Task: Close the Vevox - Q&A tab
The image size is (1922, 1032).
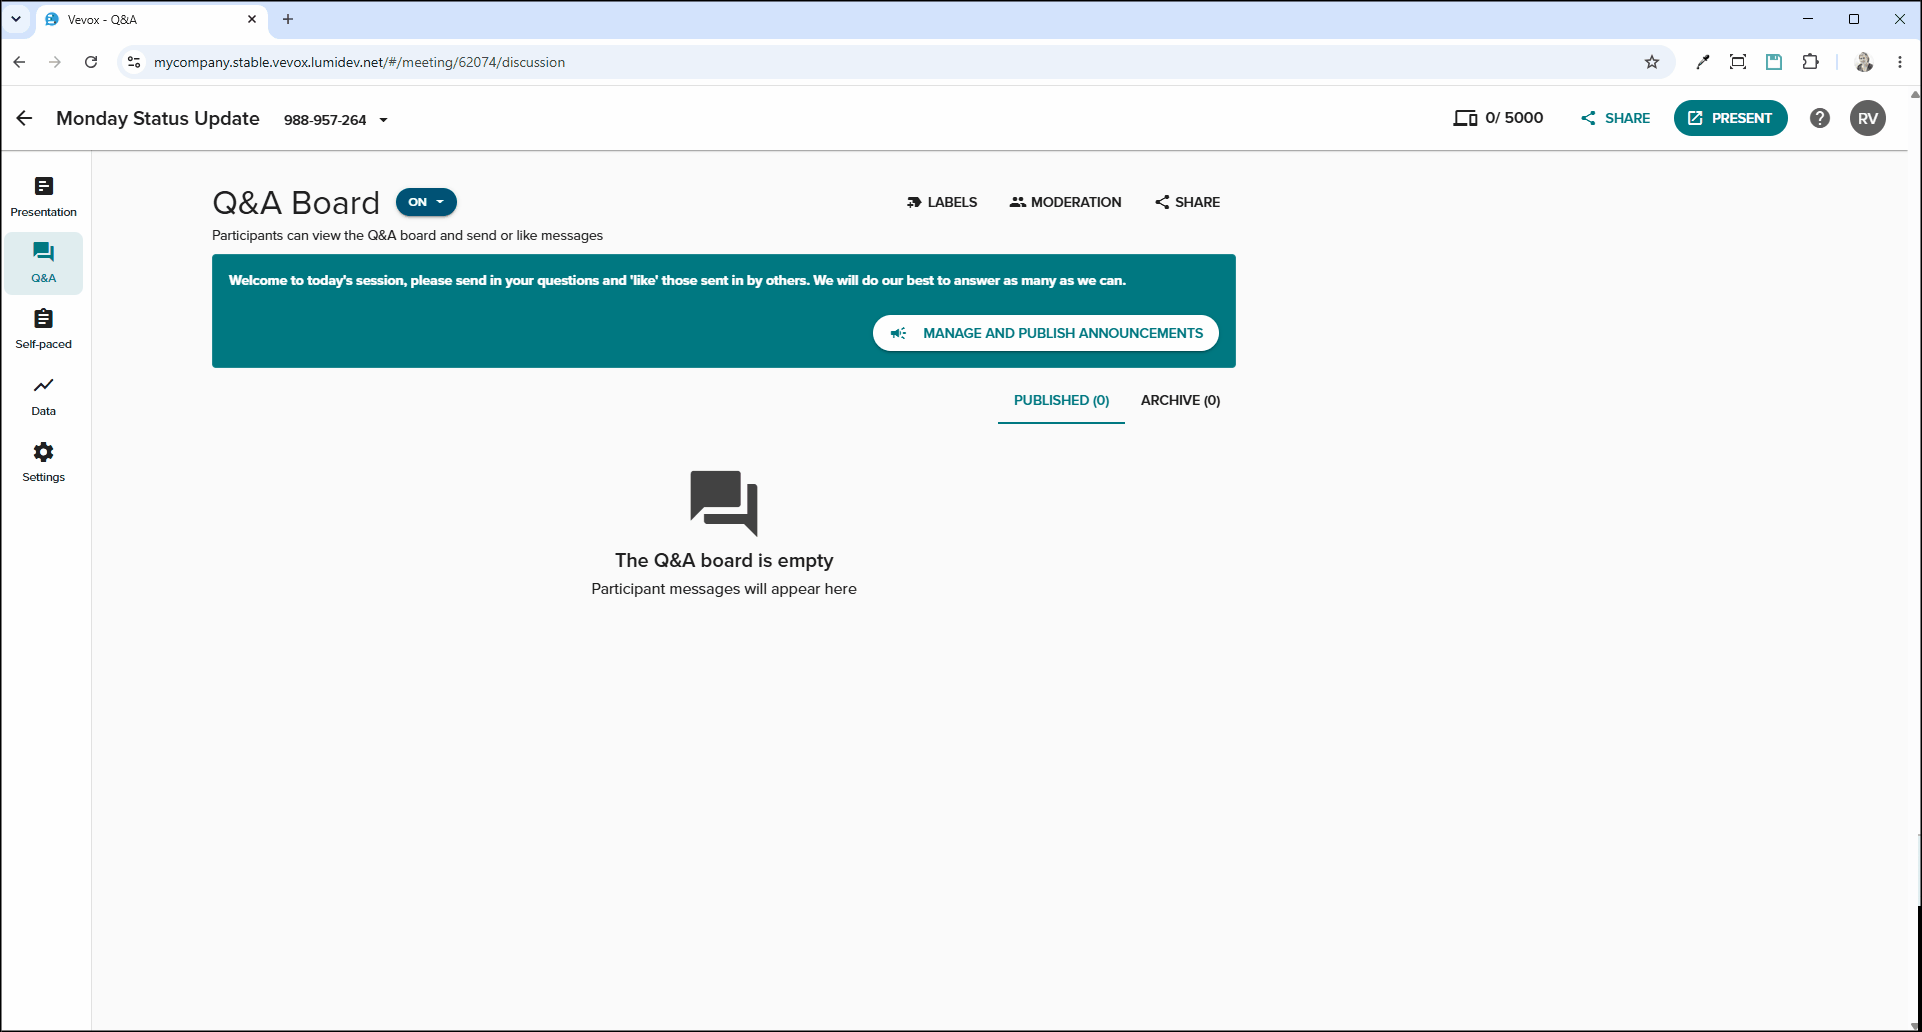Action: [252, 19]
